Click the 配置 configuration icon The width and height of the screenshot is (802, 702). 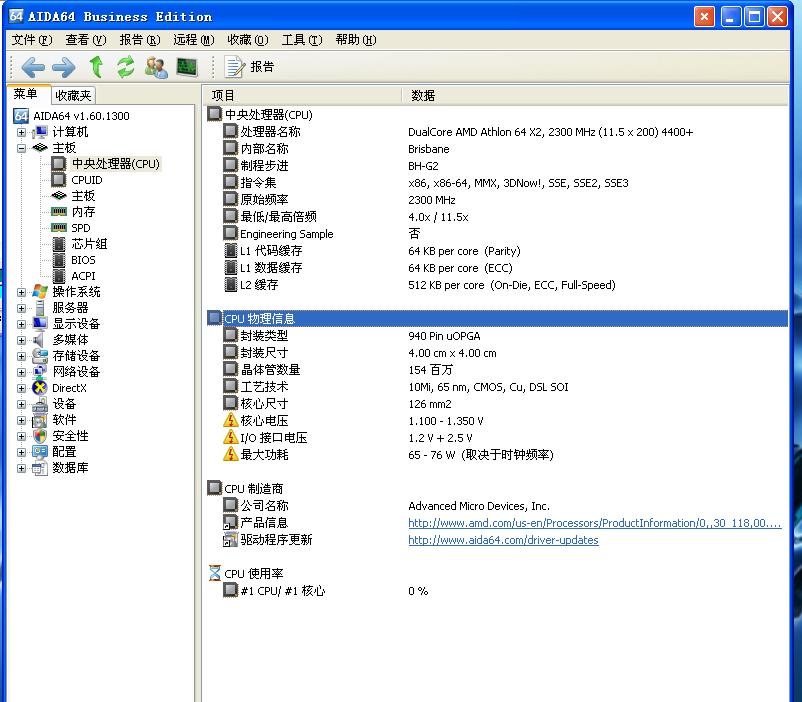(x=40, y=452)
